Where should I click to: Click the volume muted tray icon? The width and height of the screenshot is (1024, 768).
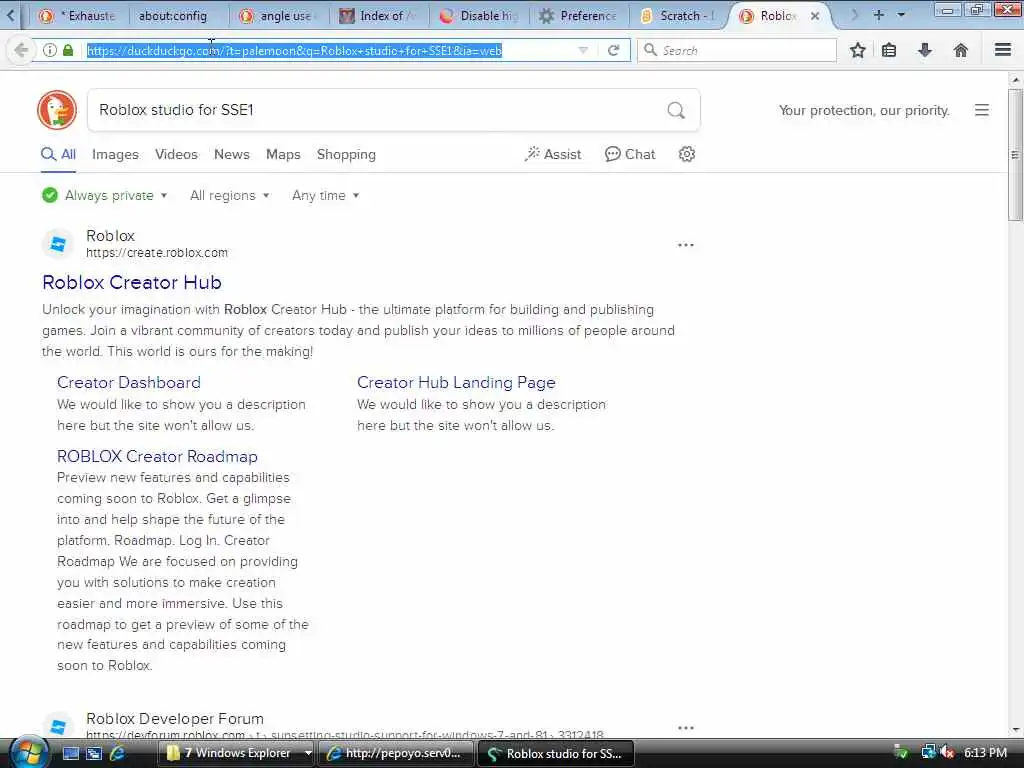point(948,753)
